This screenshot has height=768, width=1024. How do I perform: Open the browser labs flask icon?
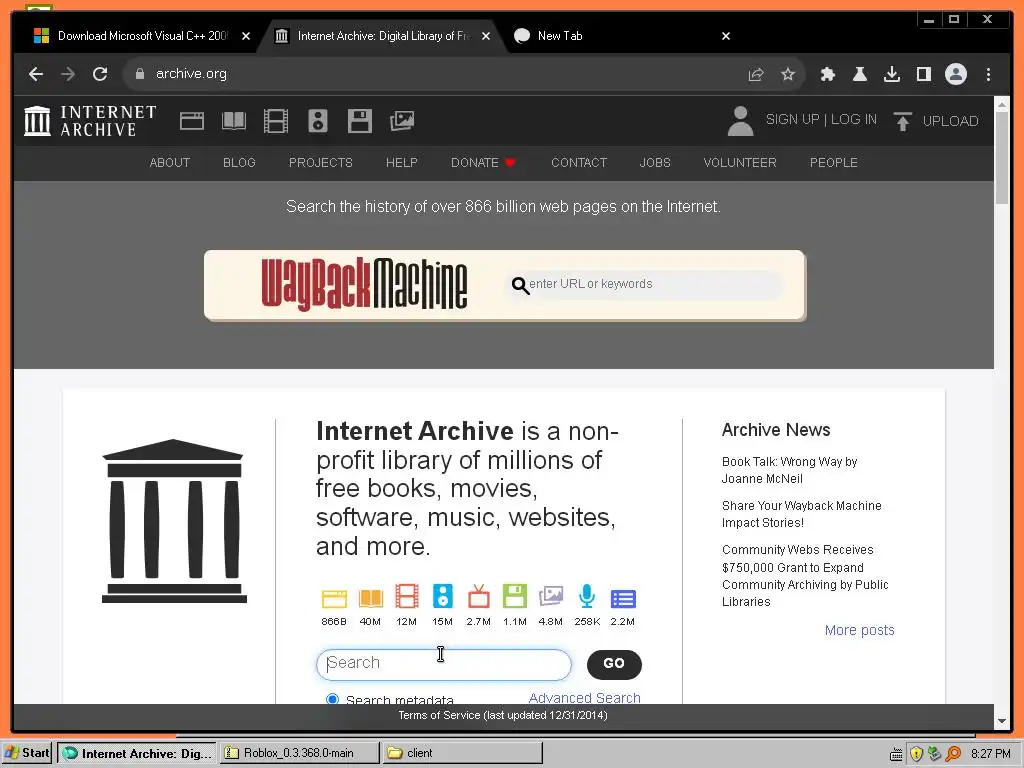[859, 74]
